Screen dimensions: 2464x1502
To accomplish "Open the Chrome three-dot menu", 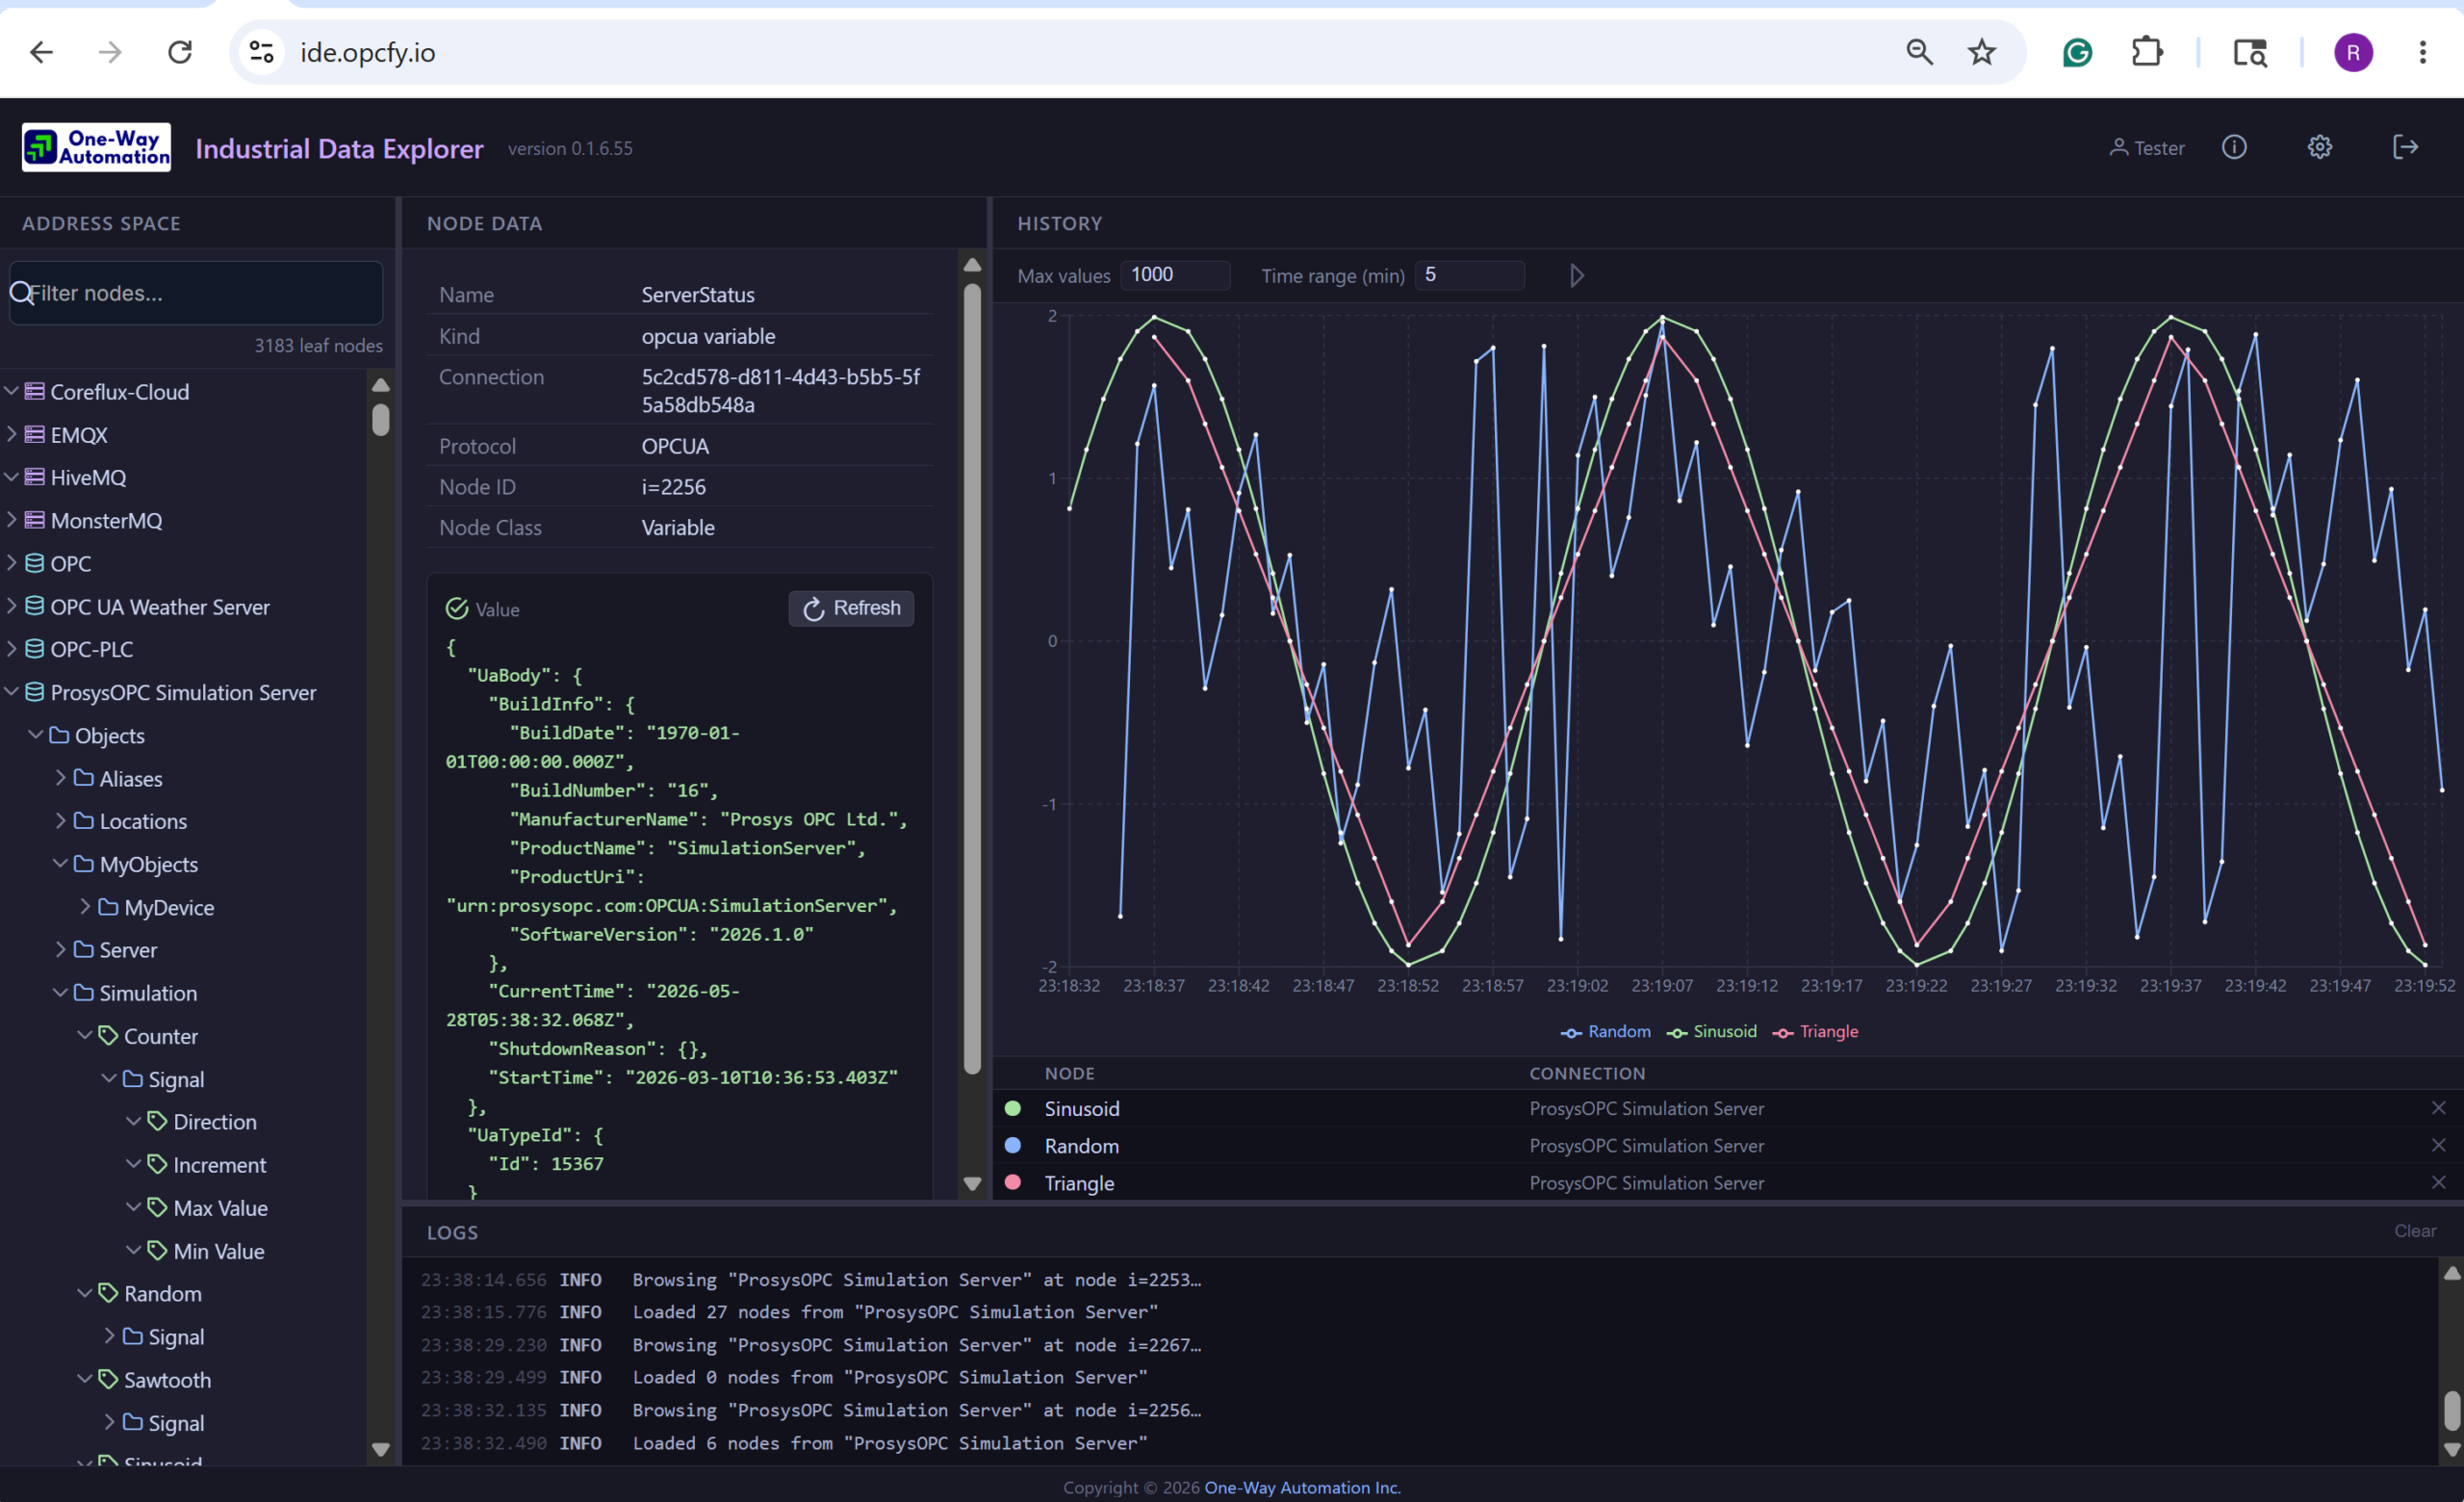I will pyautogui.click(x=2423, y=52).
